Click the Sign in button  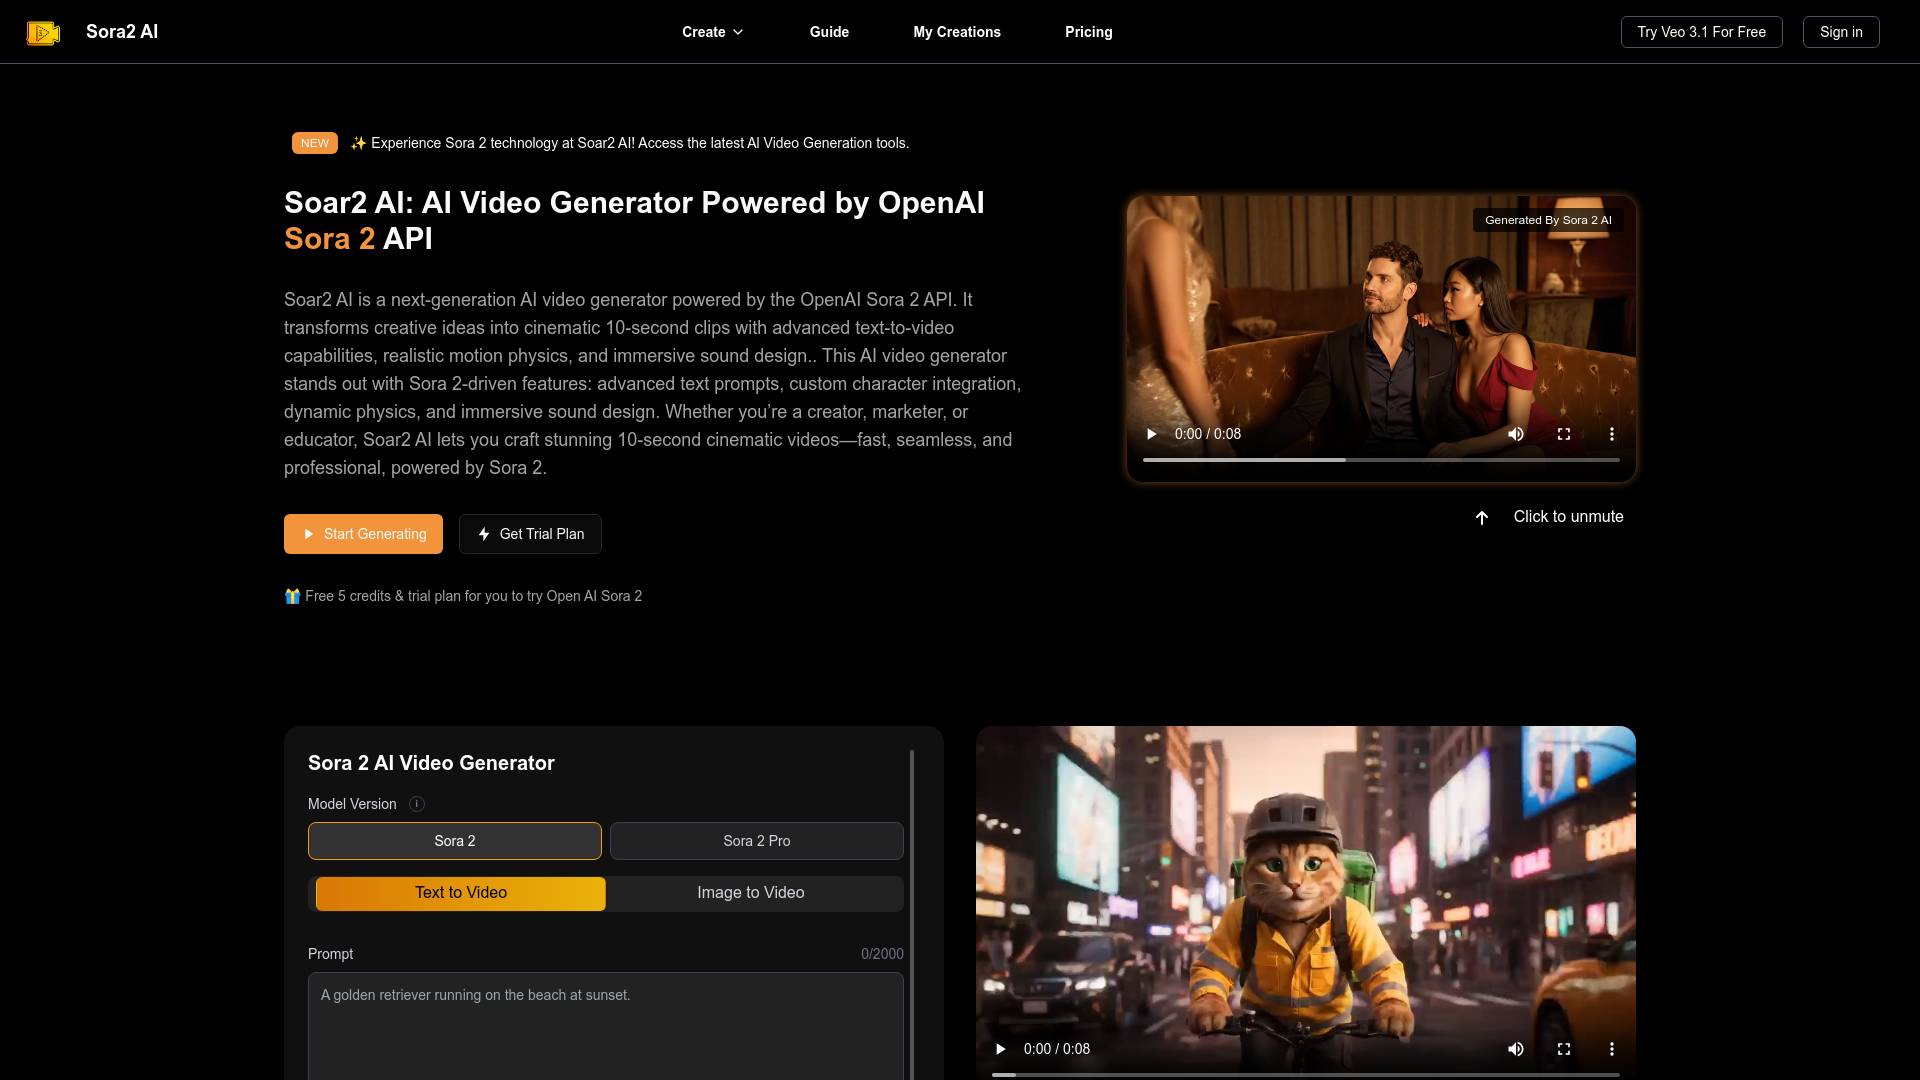1841,32
